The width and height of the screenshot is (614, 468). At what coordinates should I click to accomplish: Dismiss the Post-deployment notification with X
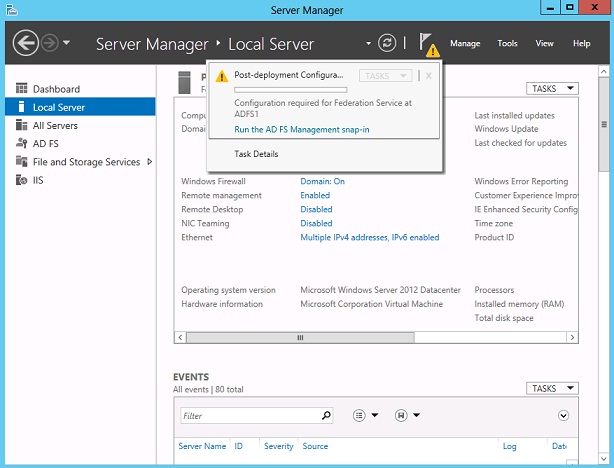pos(429,76)
